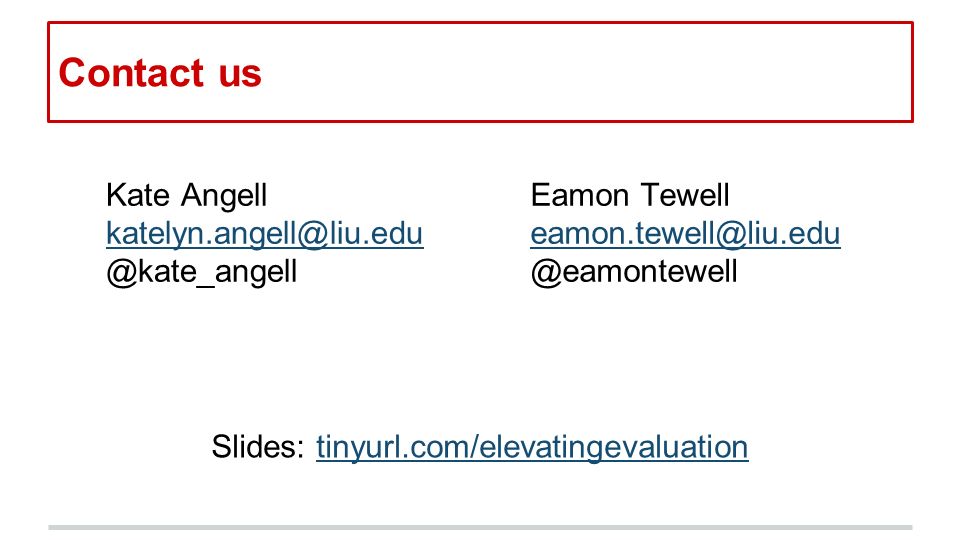Open the eamon.tewell@liu.edu email link
Image resolution: width=960 pixels, height=540 pixels.
point(685,234)
